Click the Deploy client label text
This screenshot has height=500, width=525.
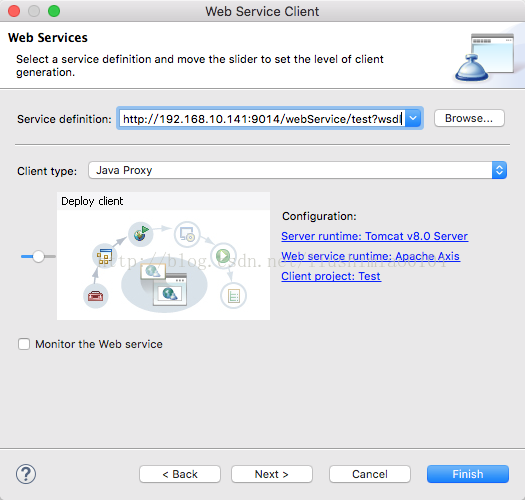(92, 201)
